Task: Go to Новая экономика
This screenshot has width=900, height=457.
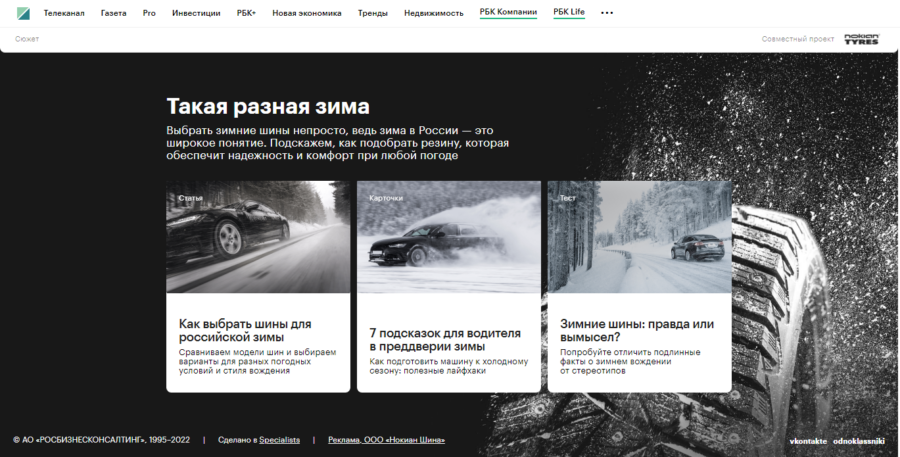Action: click(x=307, y=13)
